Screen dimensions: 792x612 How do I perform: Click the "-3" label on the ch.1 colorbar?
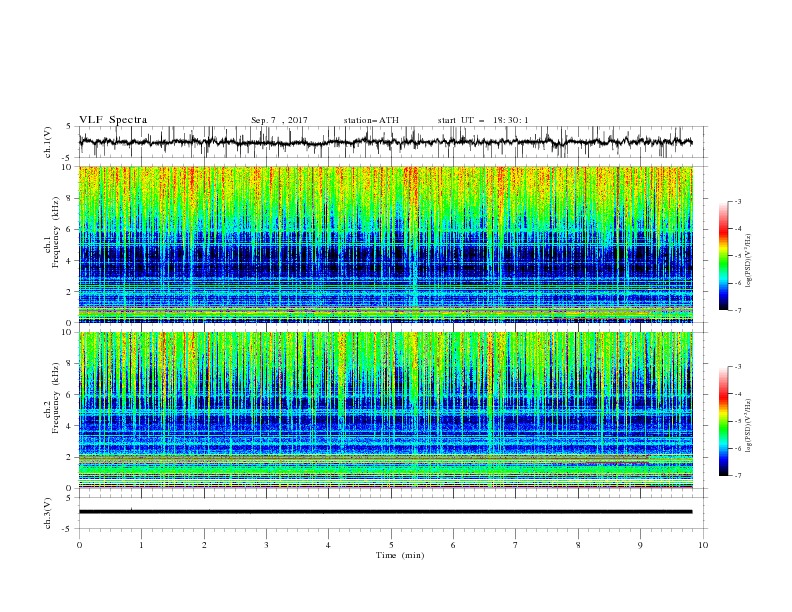tap(737, 202)
